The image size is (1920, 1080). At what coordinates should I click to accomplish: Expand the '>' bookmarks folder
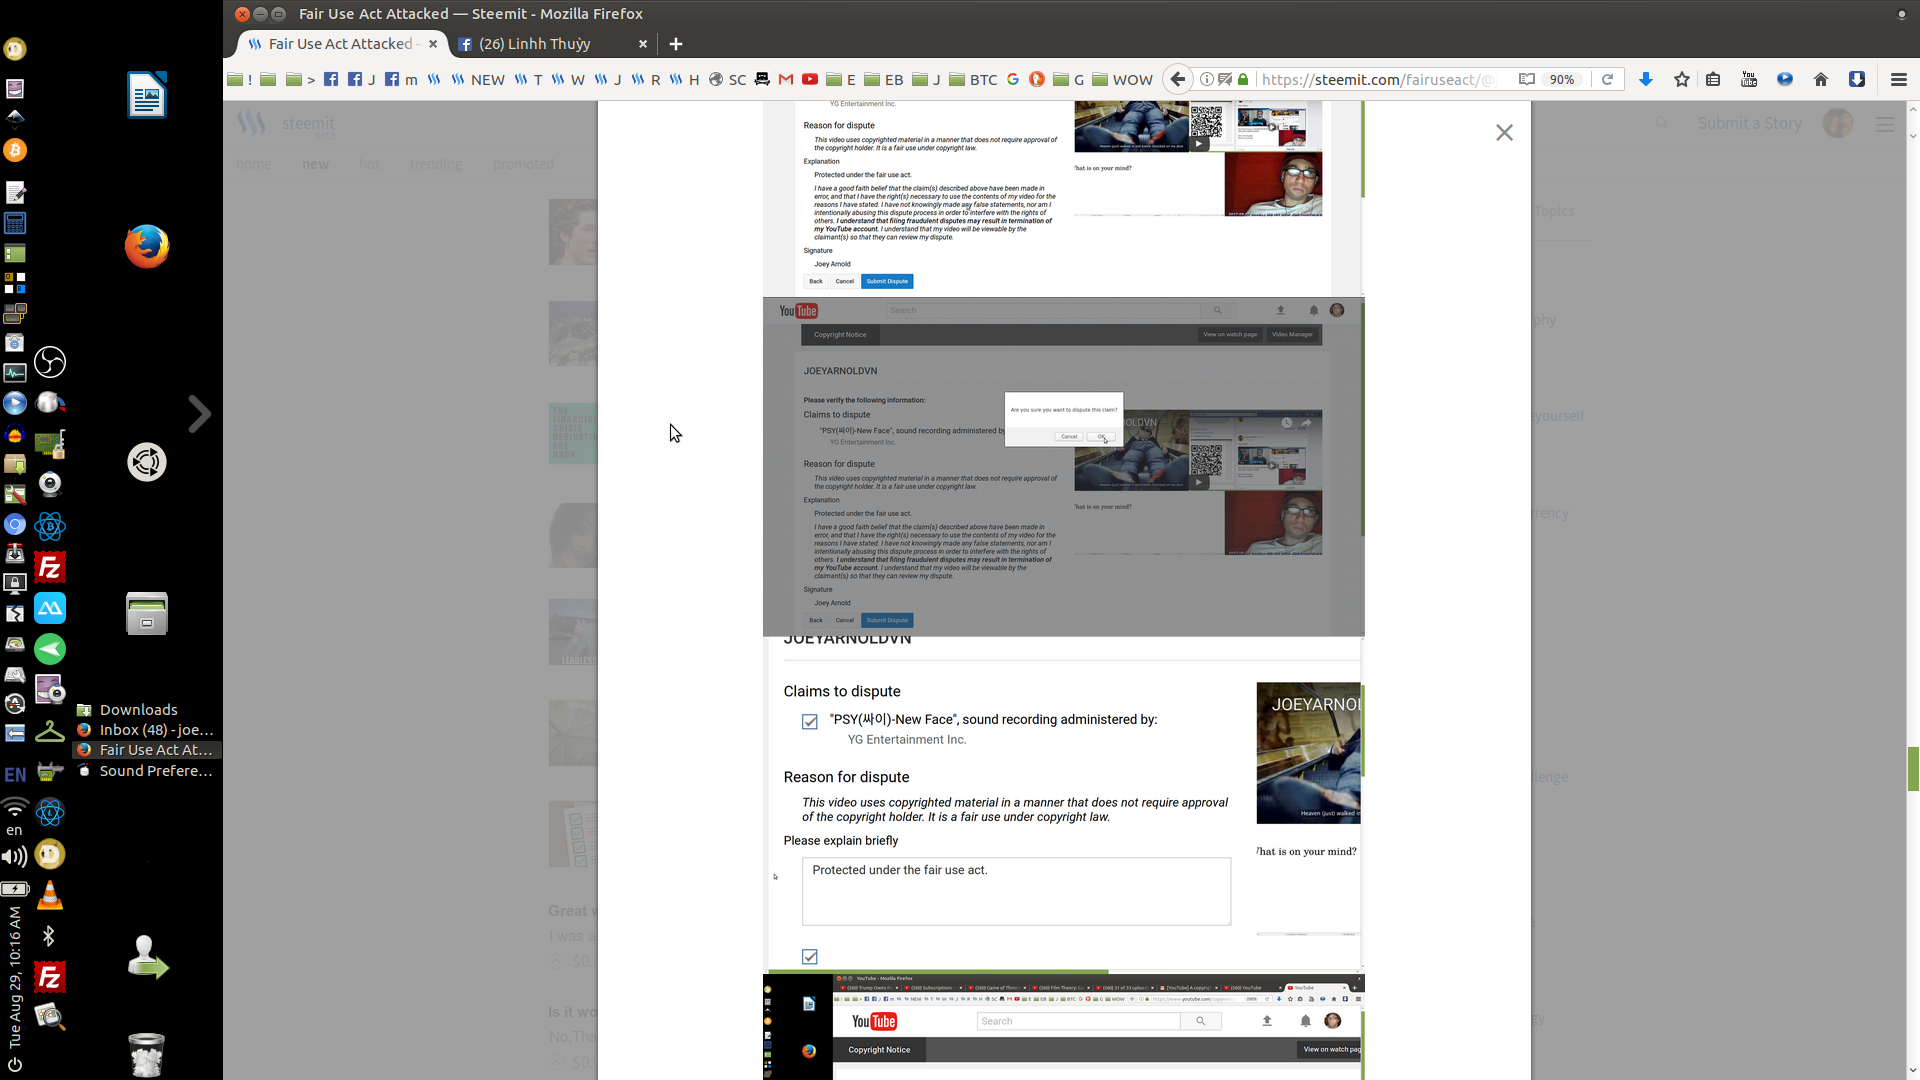301,79
